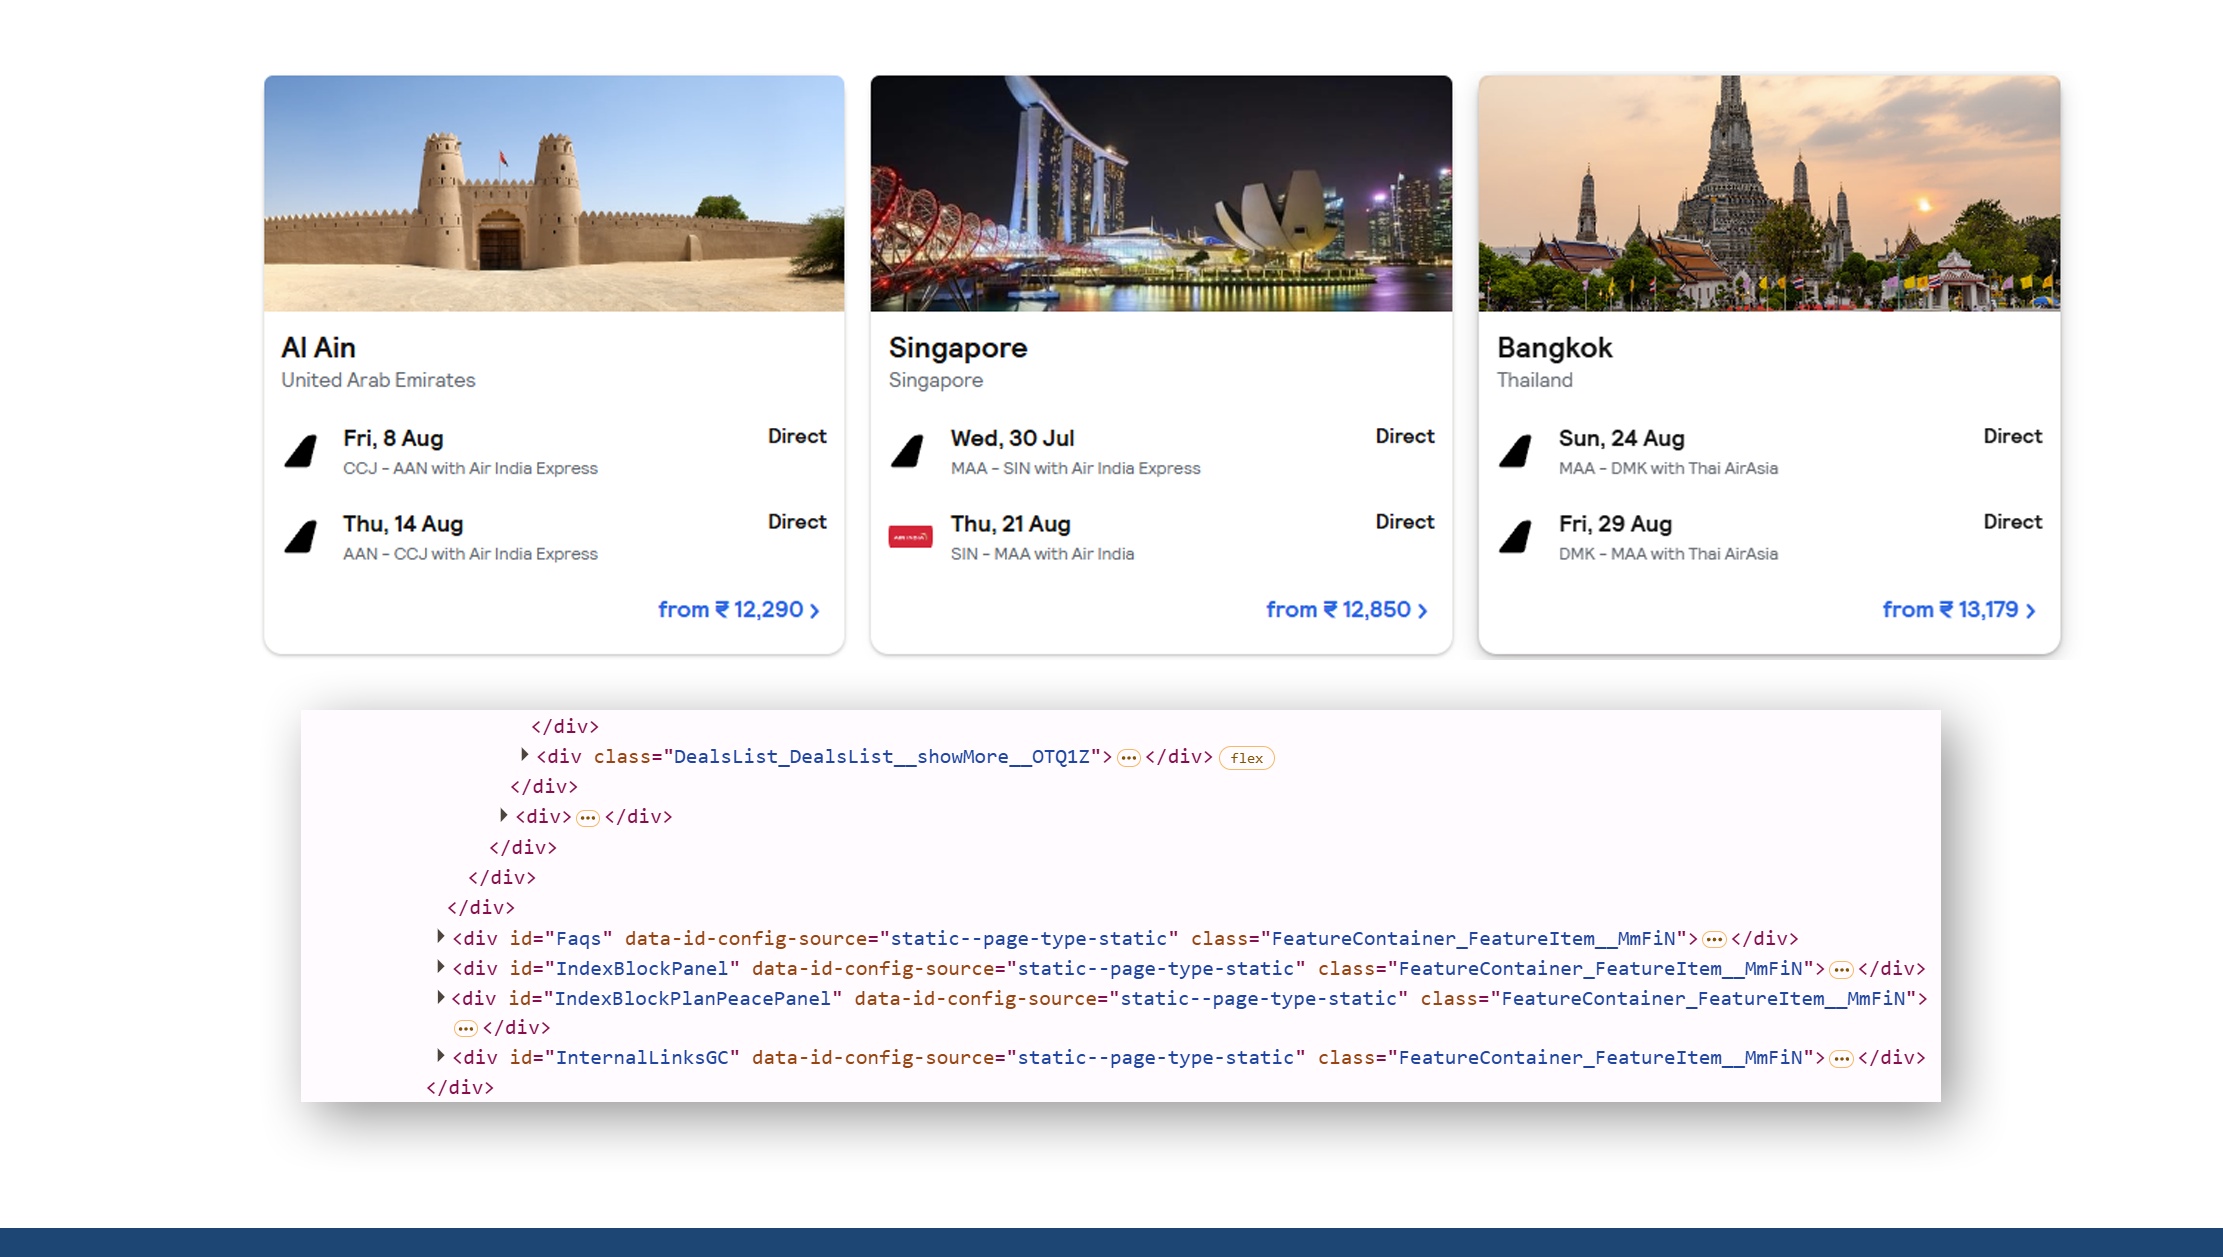Click chevron arrow beside ₹ 13,179 price
The height and width of the screenshot is (1257, 2223).
coord(2031,610)
